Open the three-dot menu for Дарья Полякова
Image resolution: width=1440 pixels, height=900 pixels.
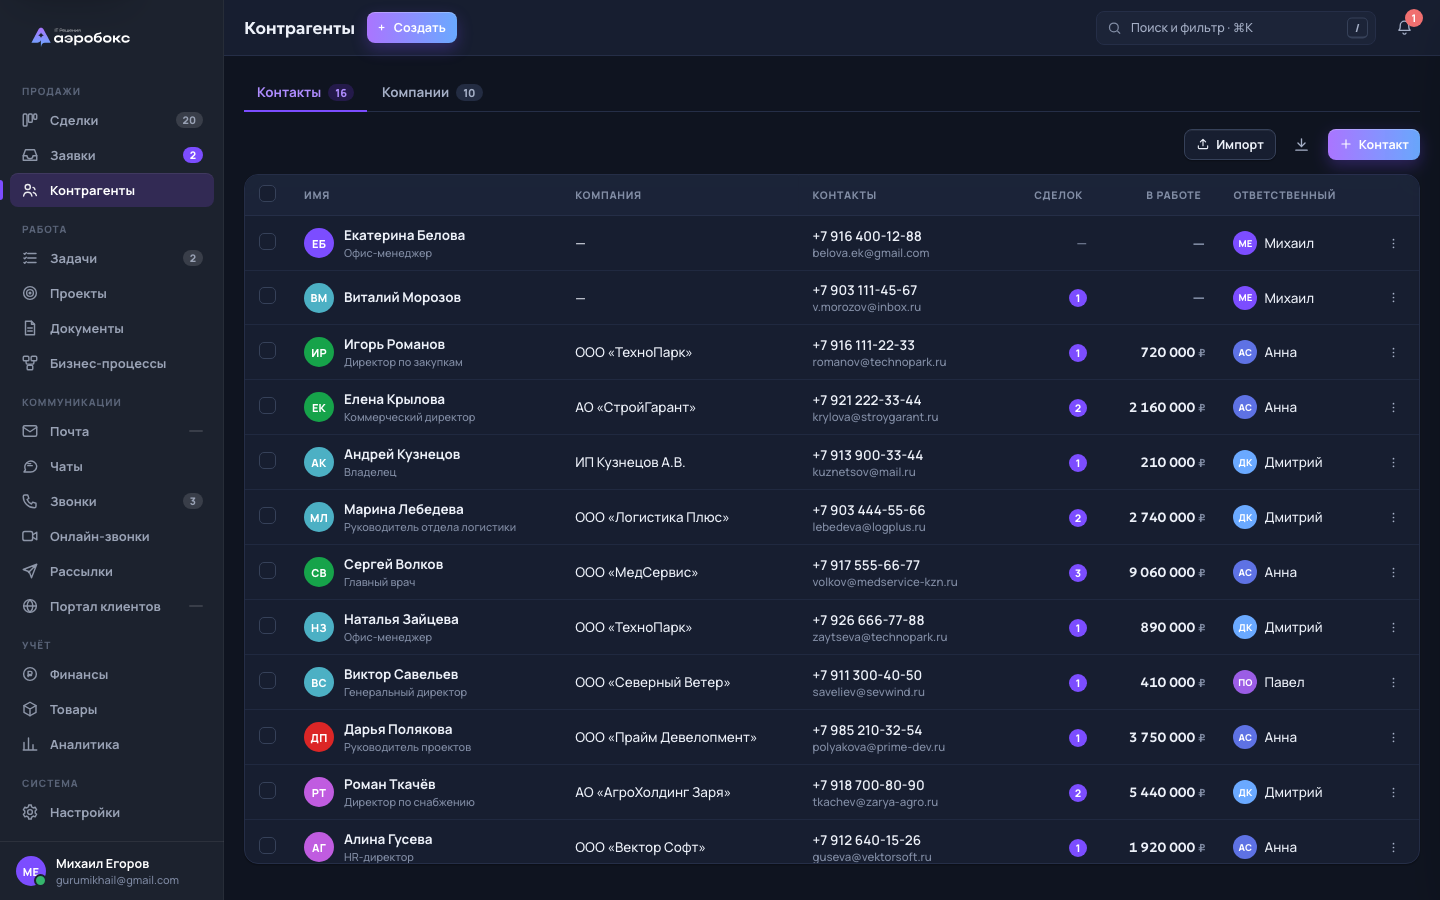(x=1393, y=737)
